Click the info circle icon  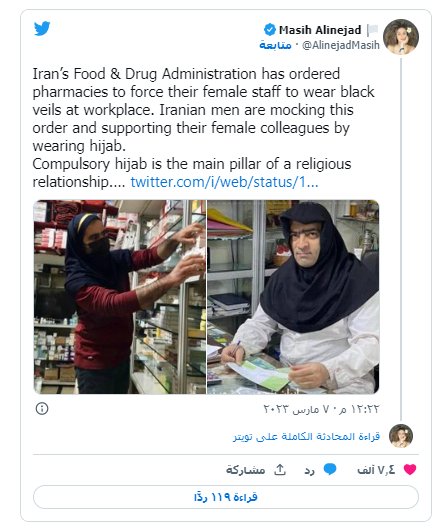click(x=42, y=408)
